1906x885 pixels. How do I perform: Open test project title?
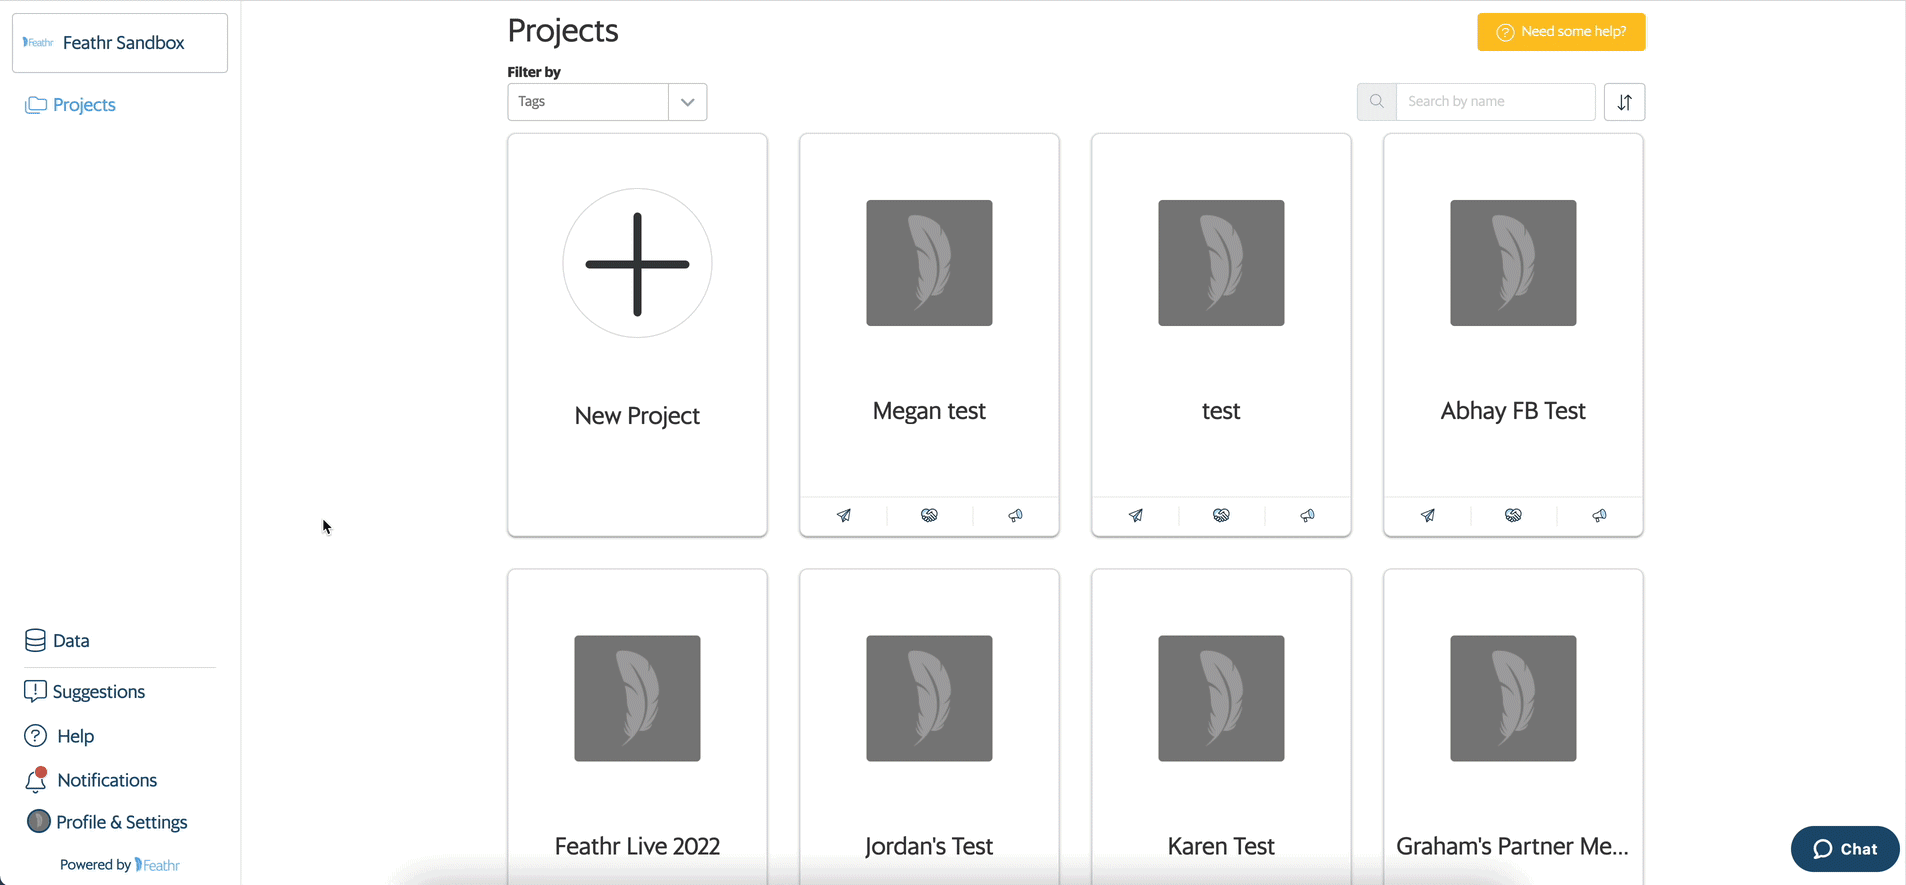coord(1221,411)
